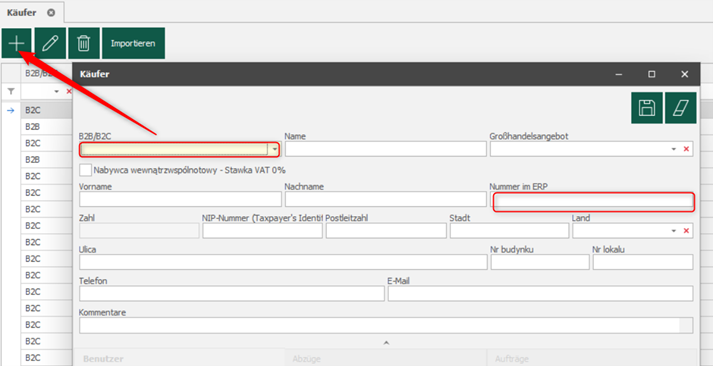Check Nabywca wewnątrzwspólnotowy VAT 0% checkbox
The height and width of the screenshot is (366, 713).
point(85,170)
